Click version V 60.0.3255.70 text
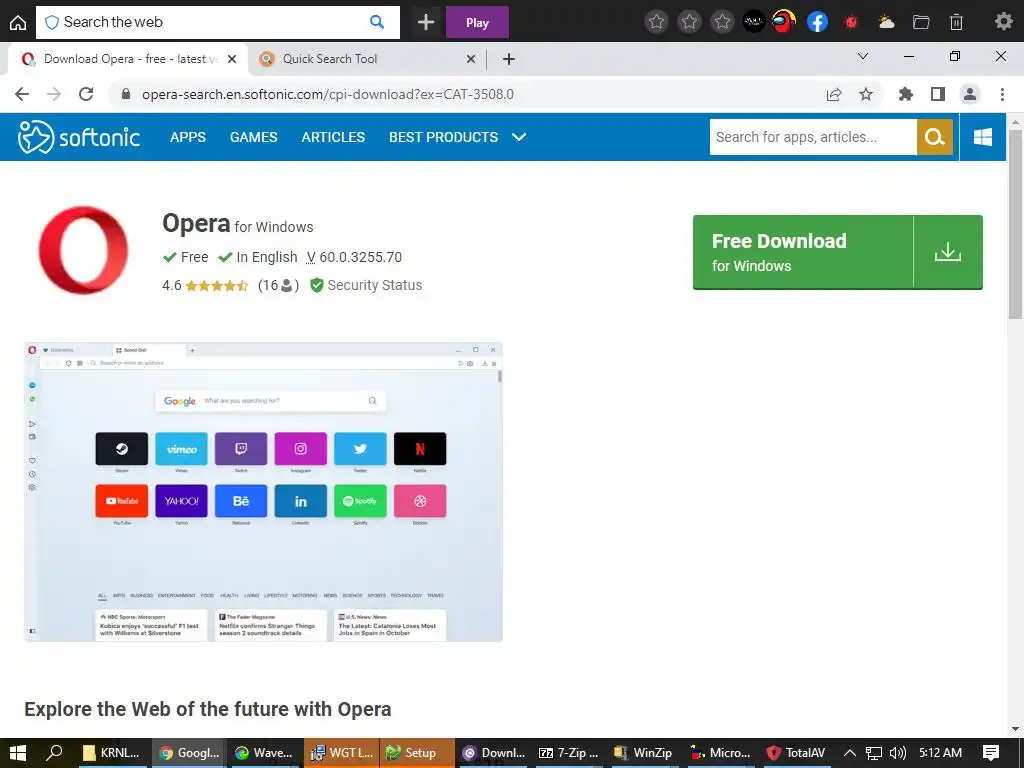1024x768 pixels. [354, 257]
